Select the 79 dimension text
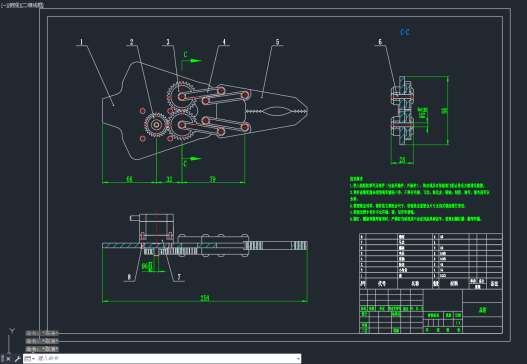 tap(213, 179)
